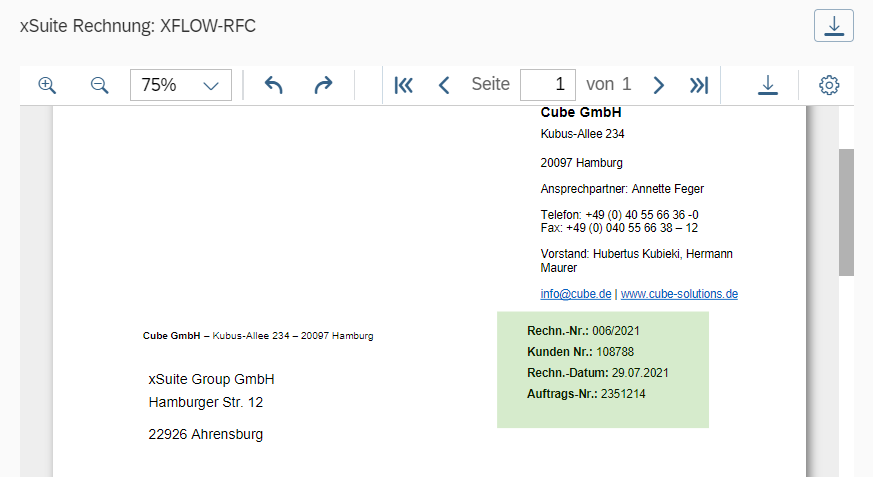Go to the next page
This screenshot has width=873, height=477.
point(658,85)
